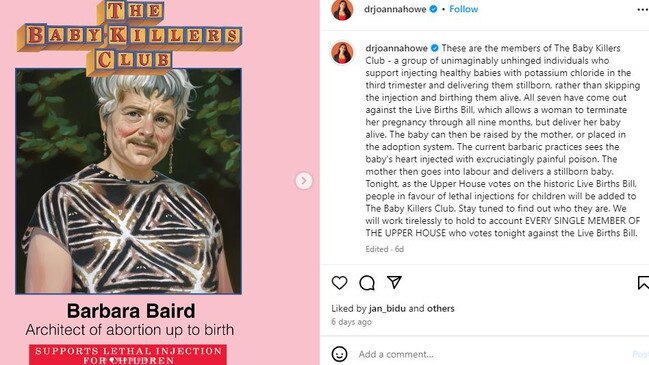Advance carousel with next arrow
This screenshot has height=365, width=649.
click(304, 180)
